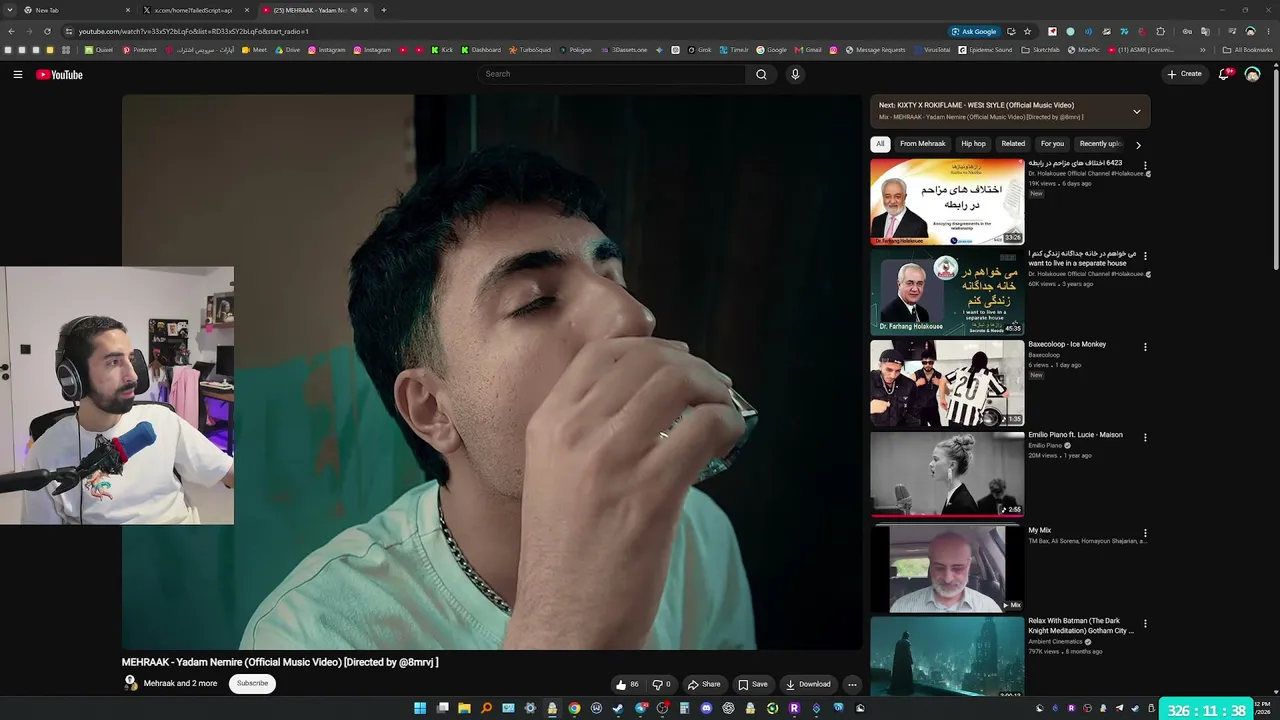
Task: Mute audio on the MEHRAAK tab
Action: [x=354, y=10]
